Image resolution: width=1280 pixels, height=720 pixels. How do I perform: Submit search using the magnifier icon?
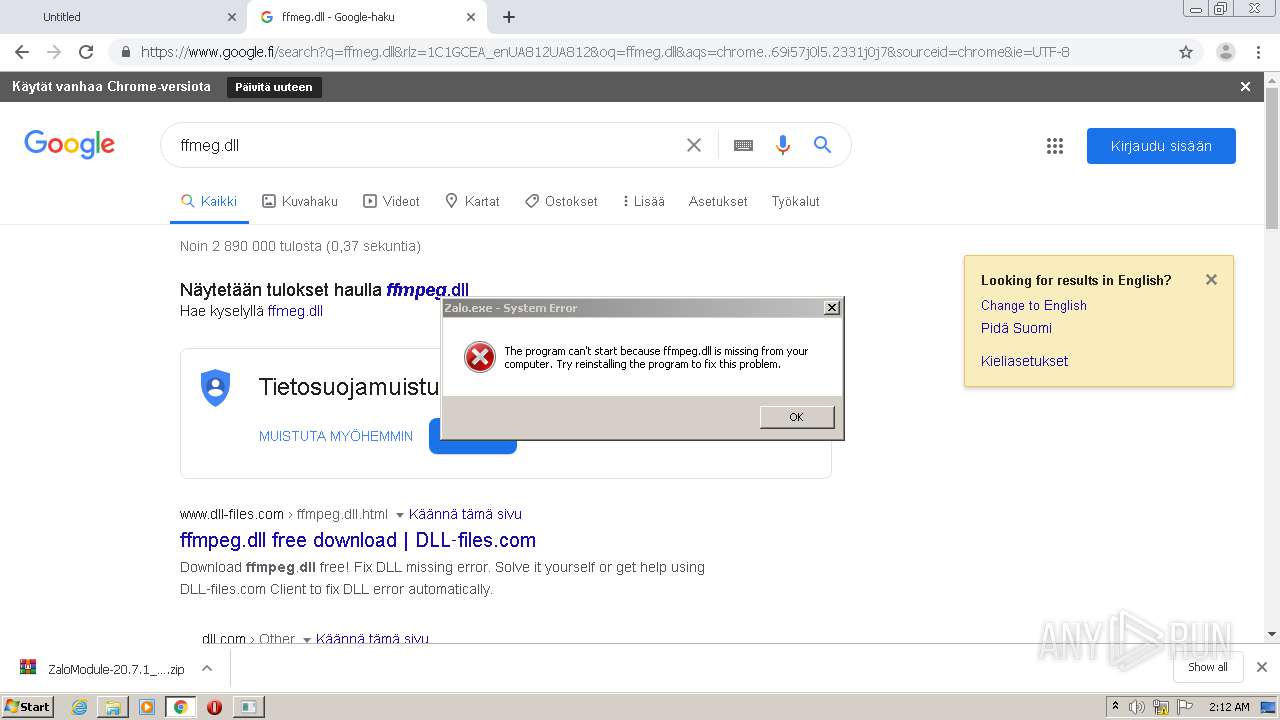coord(822,145)
